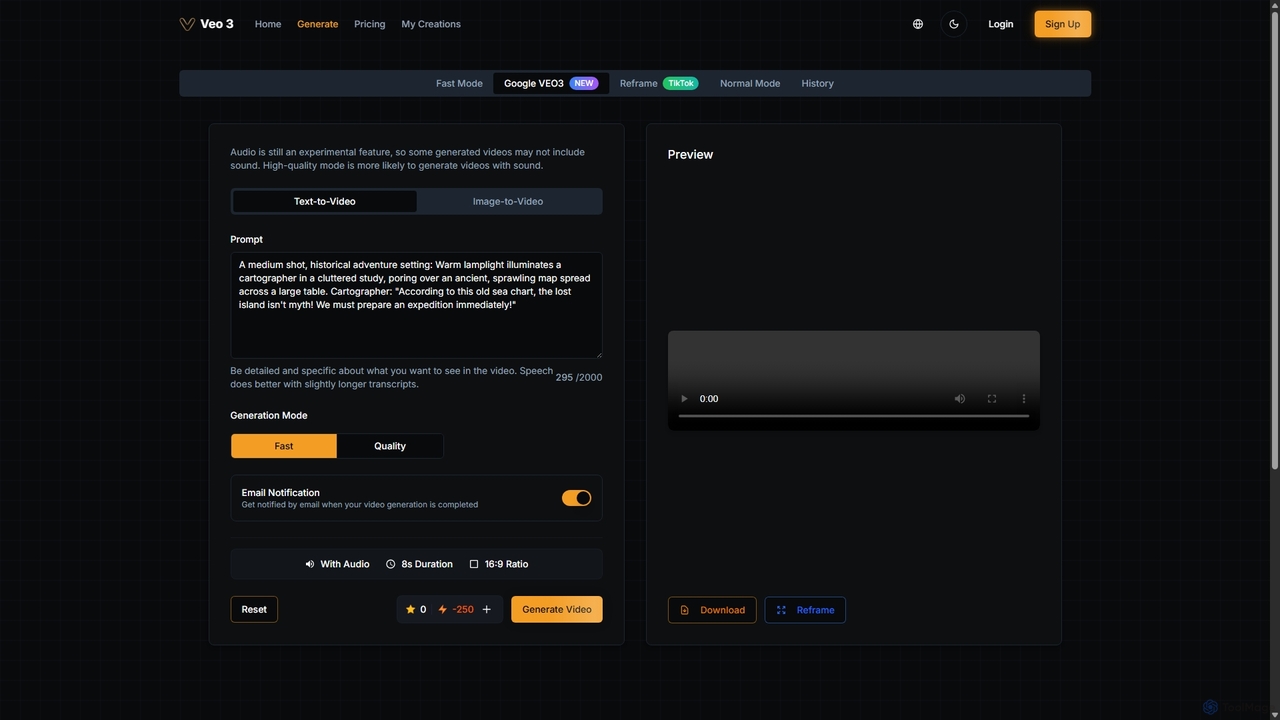
Task: Go to Home page
Action: pos(268,24)
